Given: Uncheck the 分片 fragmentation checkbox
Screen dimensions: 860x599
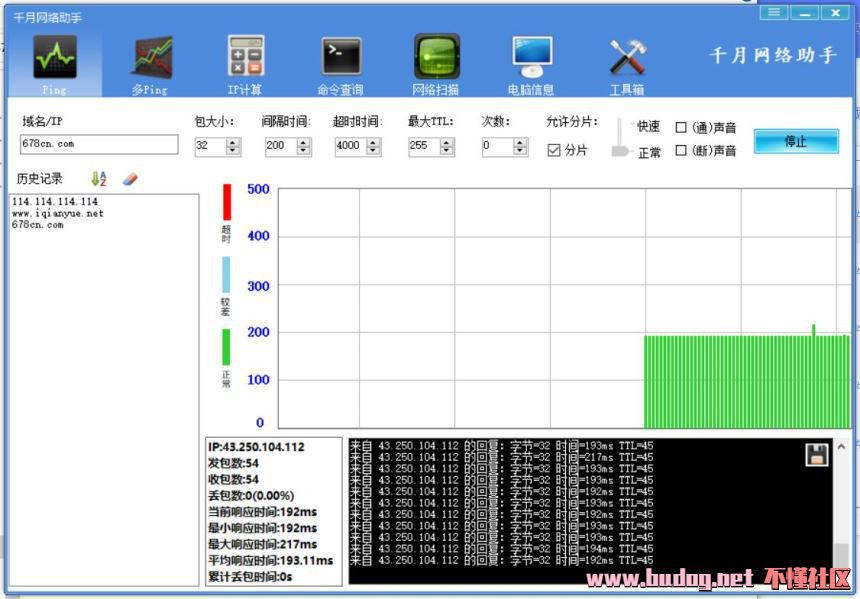Looking at the screenshot, I should coord(554,151).
